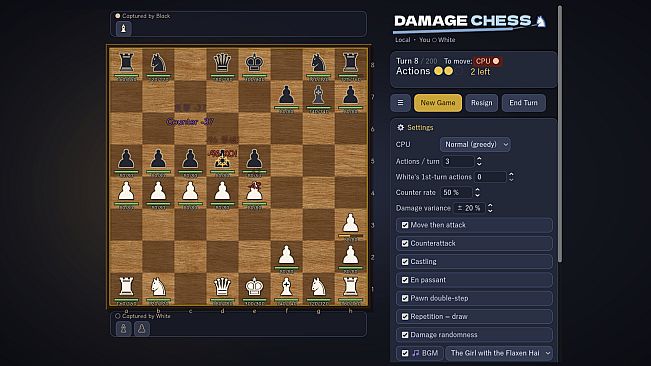
Task: Disable the Castling rule checkbox
Action: 405,261
